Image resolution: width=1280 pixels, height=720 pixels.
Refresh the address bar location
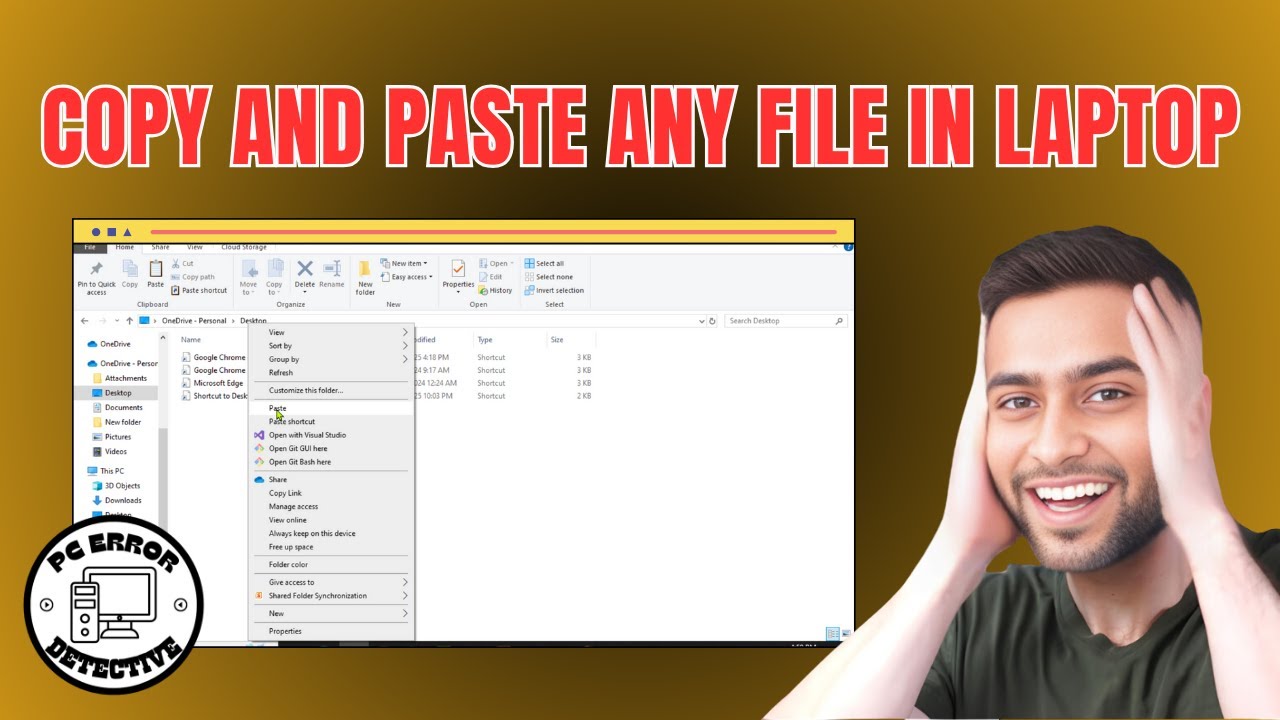click(712, 321)
